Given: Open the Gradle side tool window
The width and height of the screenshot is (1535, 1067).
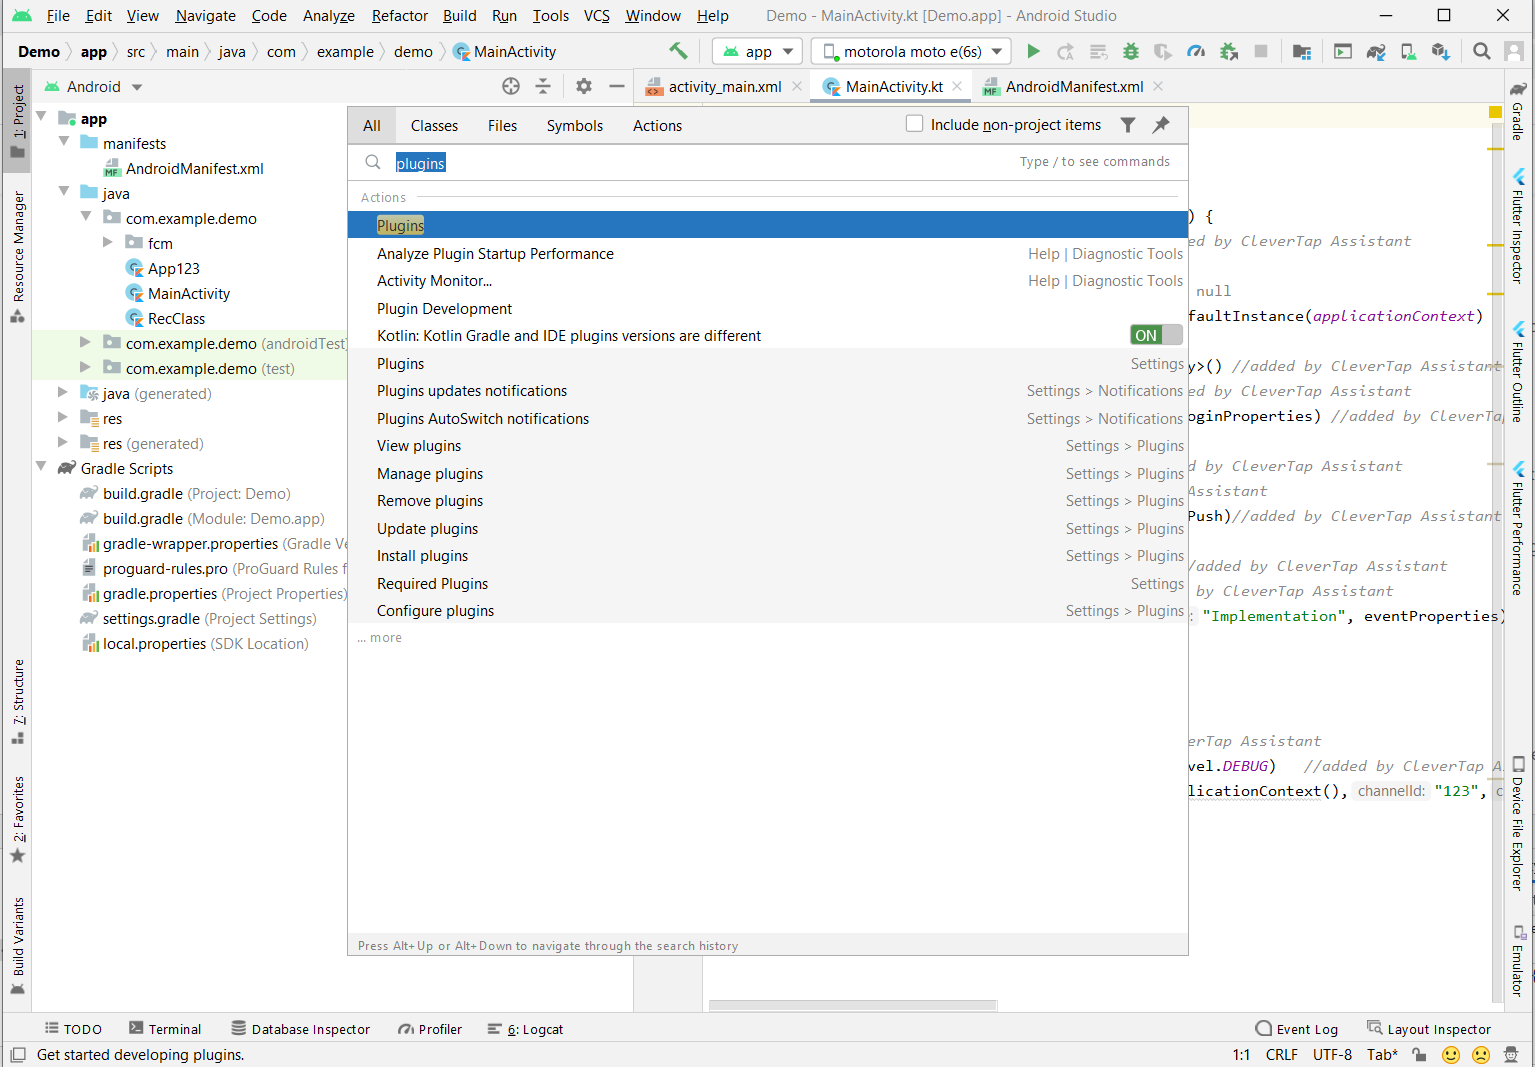Looking at the screenshot, I should [1518, 110].
